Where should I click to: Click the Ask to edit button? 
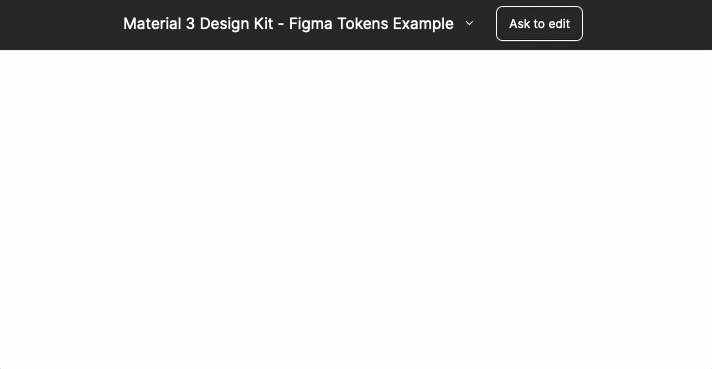point(539,24)
